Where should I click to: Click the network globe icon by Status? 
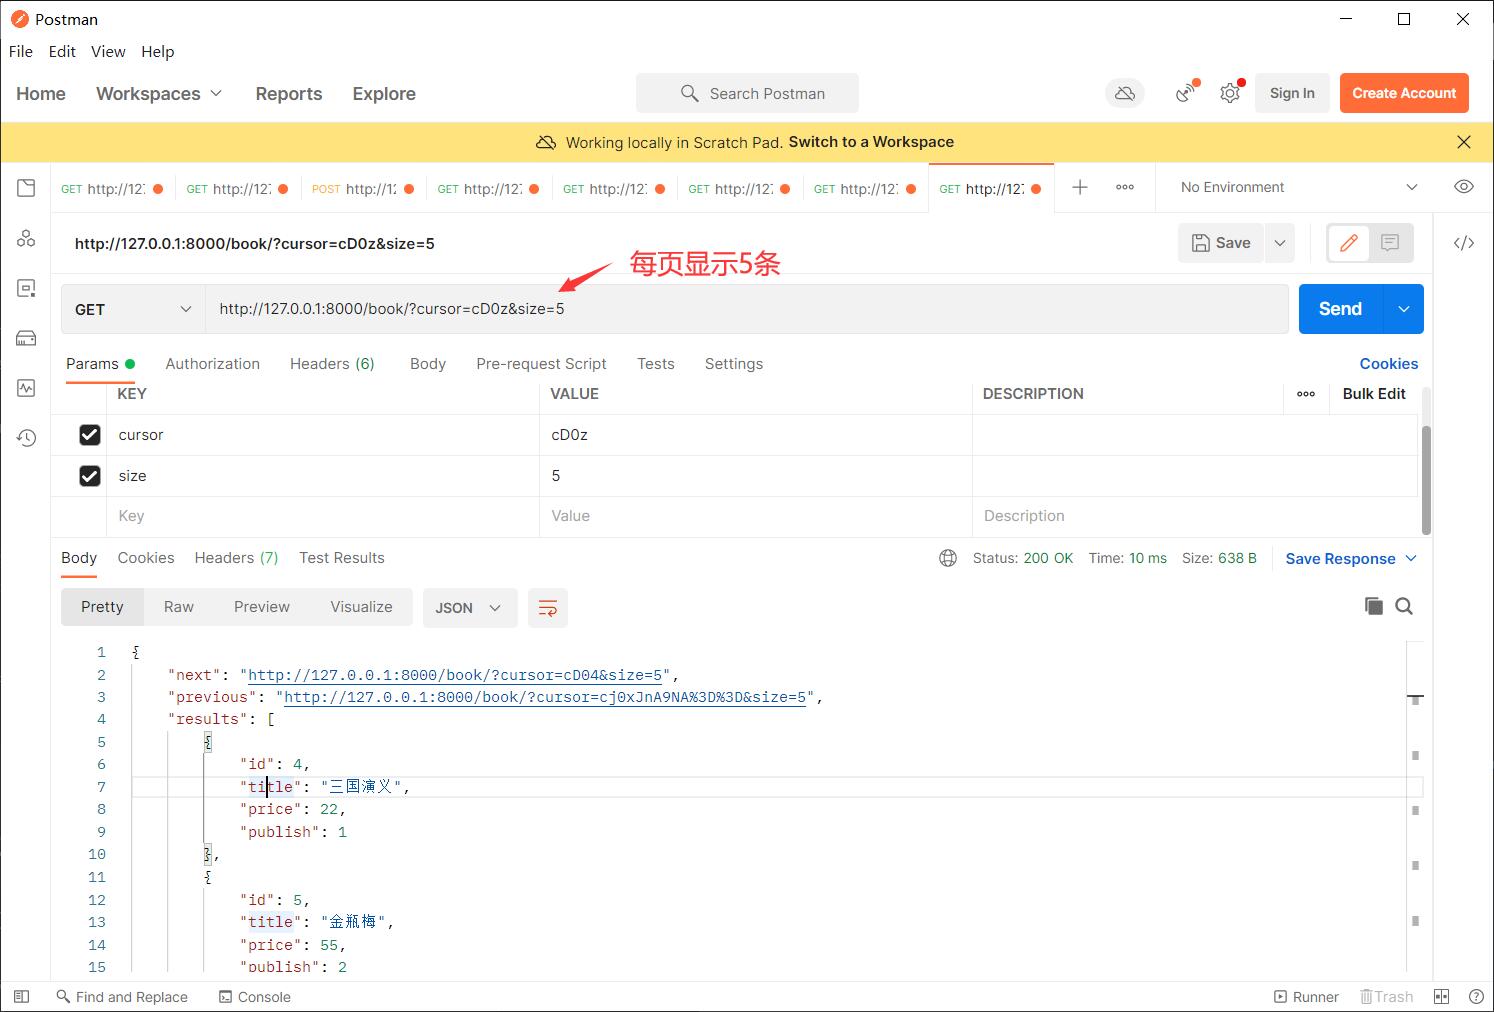click(x=948, y=558)
